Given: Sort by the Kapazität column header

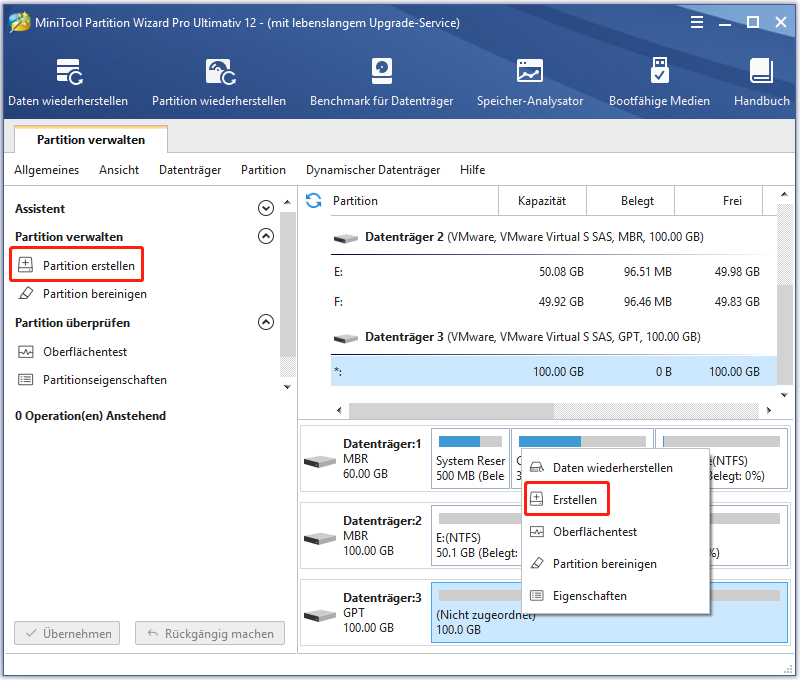Looking at the screenshot, I should pyautogui.click(x=542, y=201).
